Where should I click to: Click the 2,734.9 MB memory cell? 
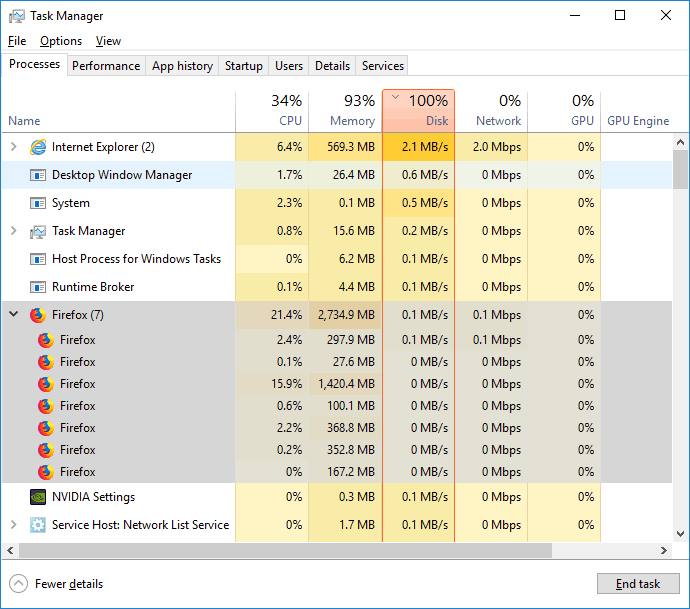point(345,315)
